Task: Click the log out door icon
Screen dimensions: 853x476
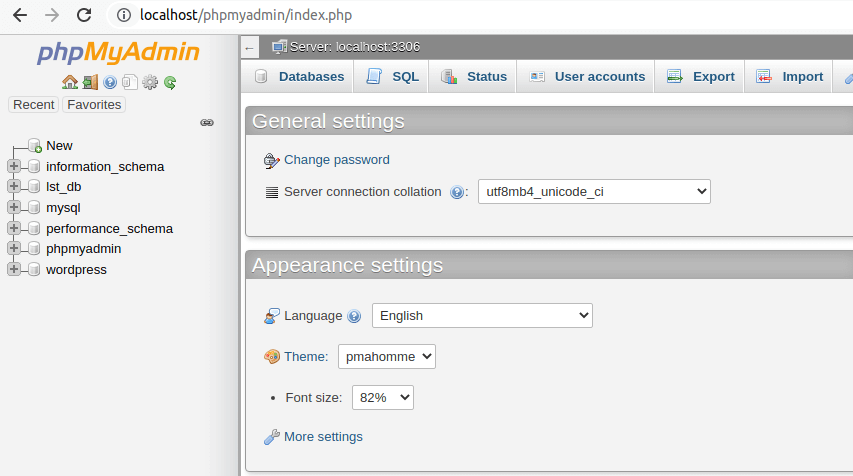Action: tap(90, 82)
